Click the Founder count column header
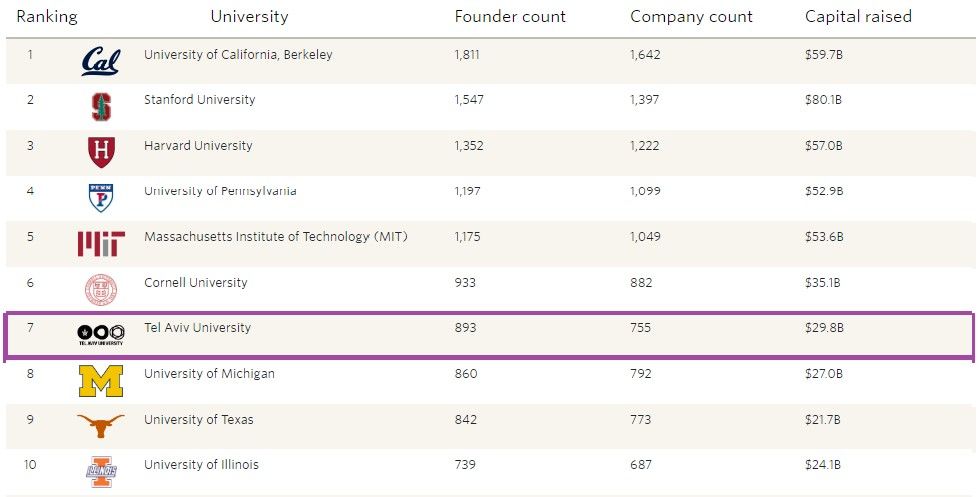This screenshot has height=497, width=980. pos(510,17)
